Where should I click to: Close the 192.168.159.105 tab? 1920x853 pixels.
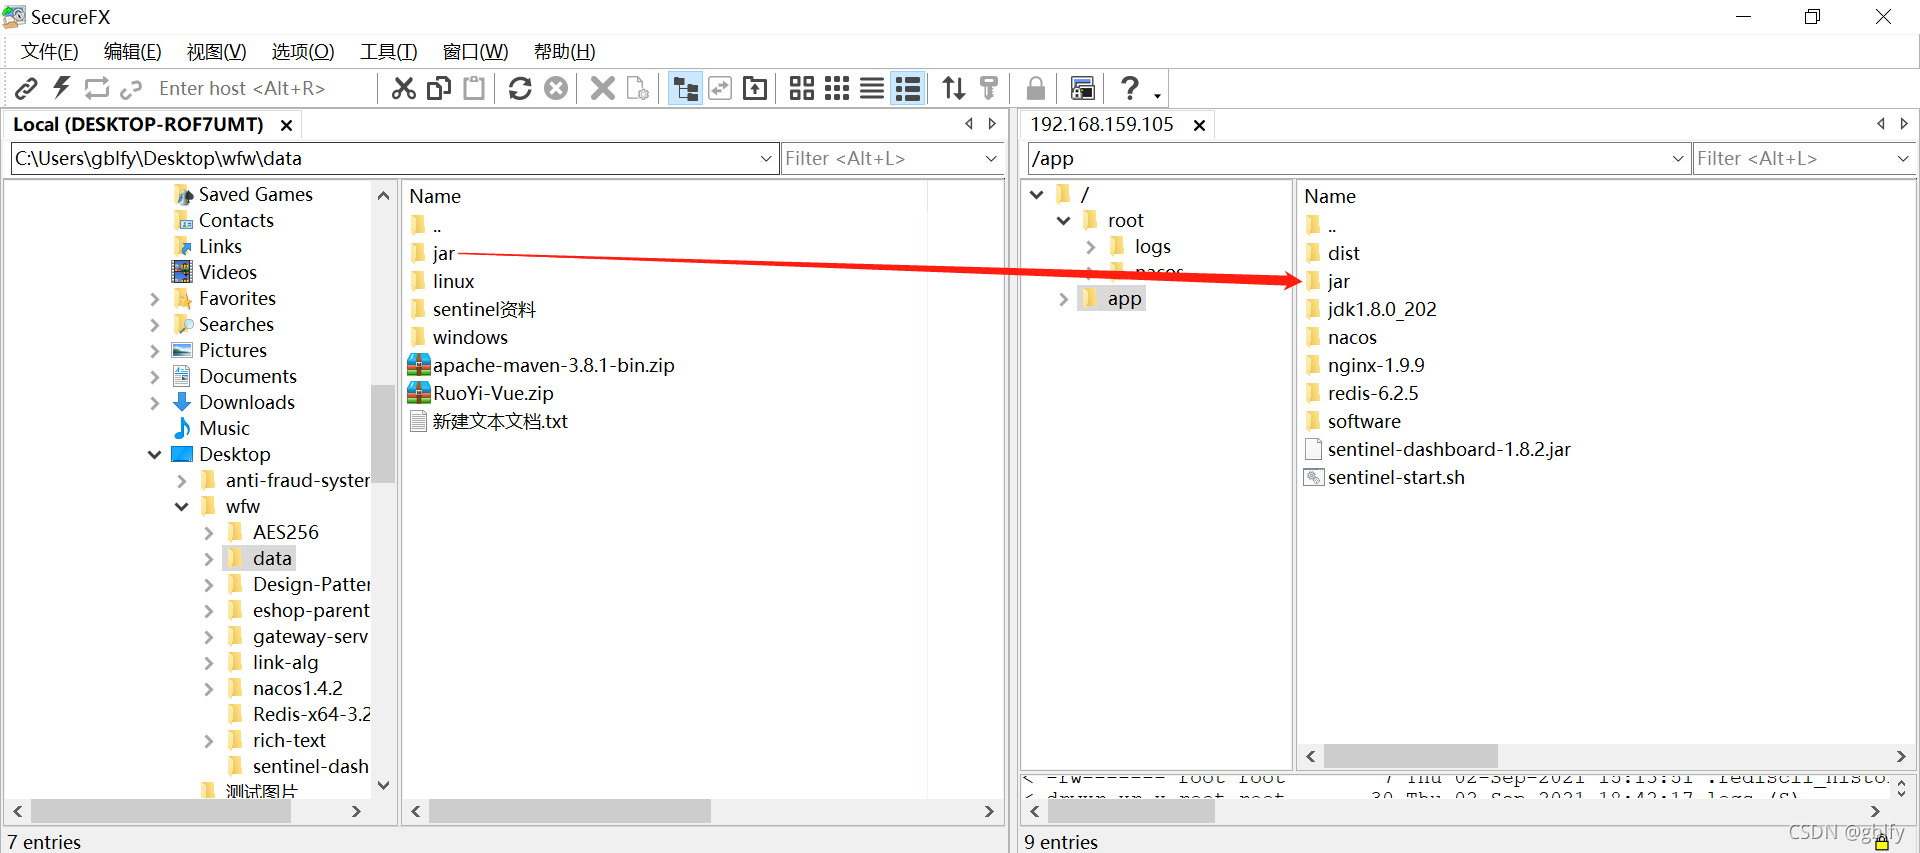tap(1199, 126)
